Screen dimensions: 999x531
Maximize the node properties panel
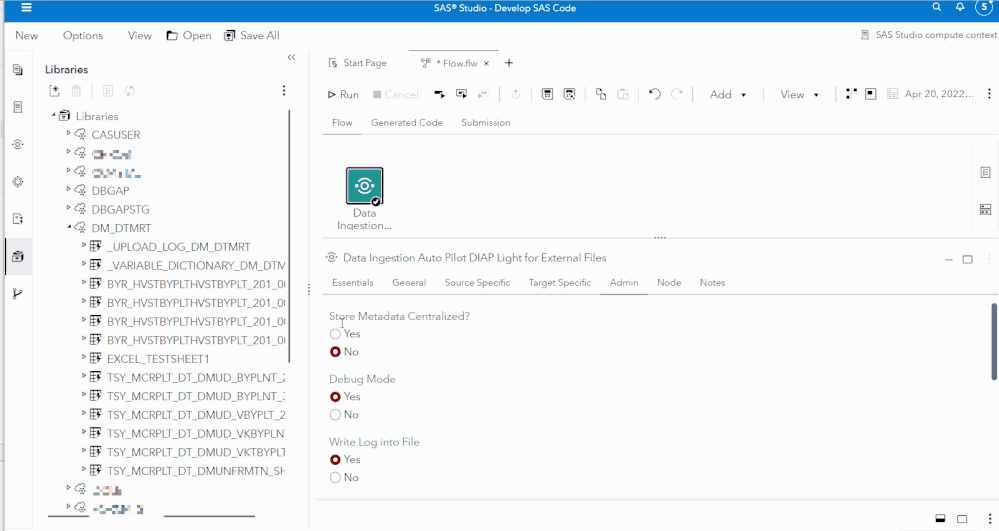(x=967, y=259)
